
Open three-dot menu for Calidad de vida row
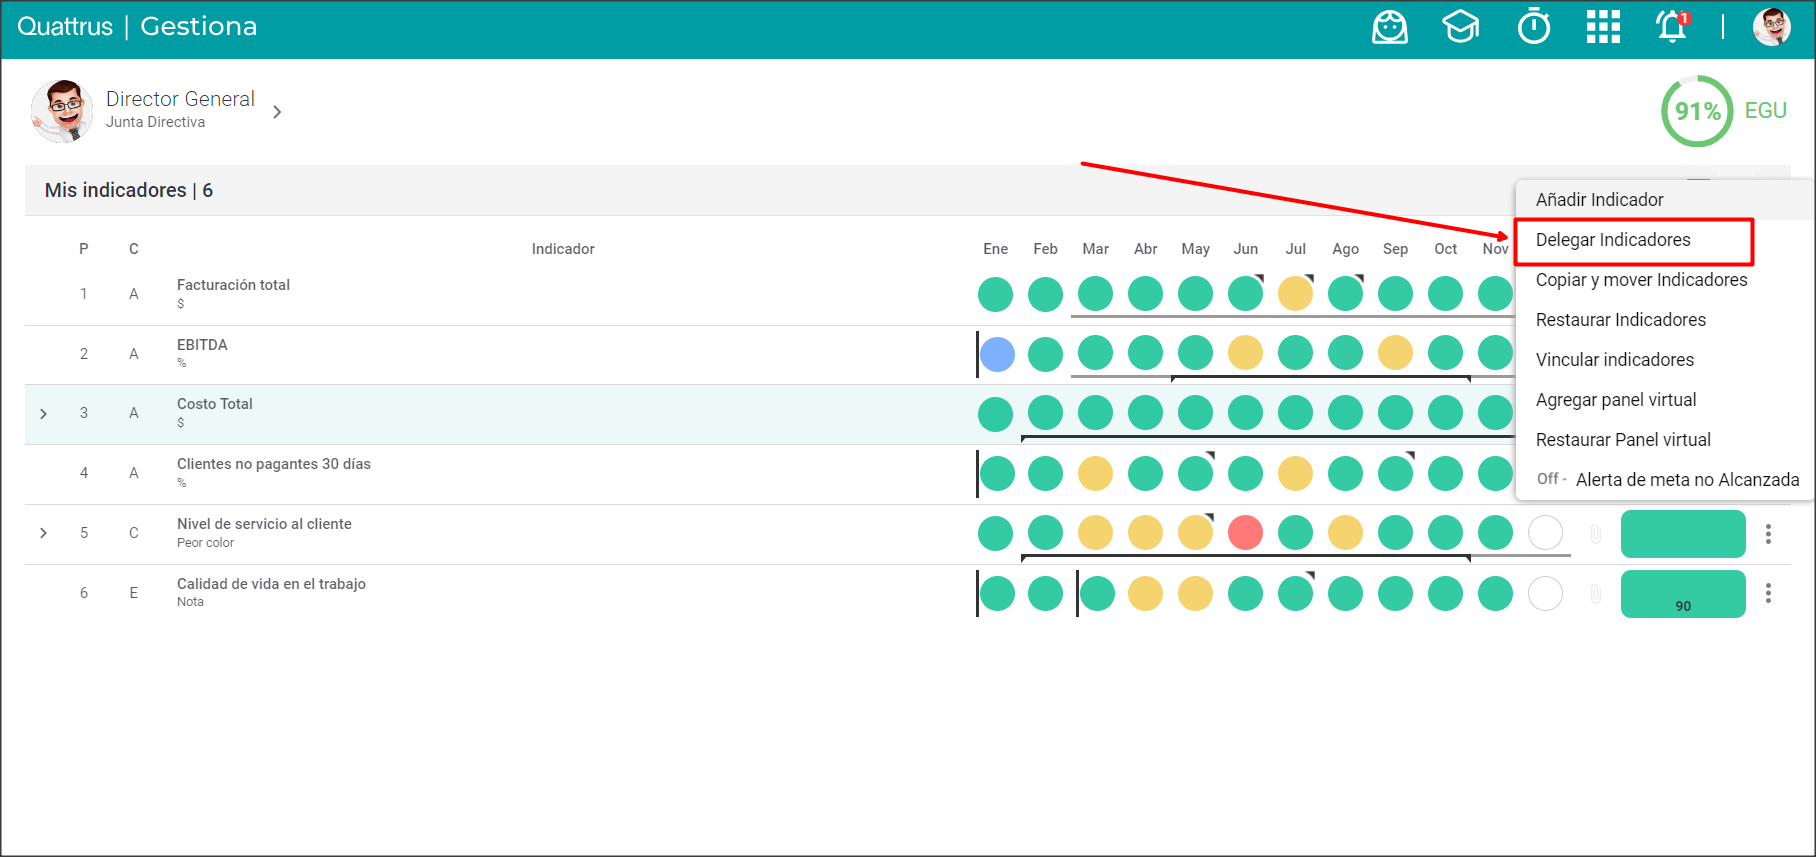1768,593
